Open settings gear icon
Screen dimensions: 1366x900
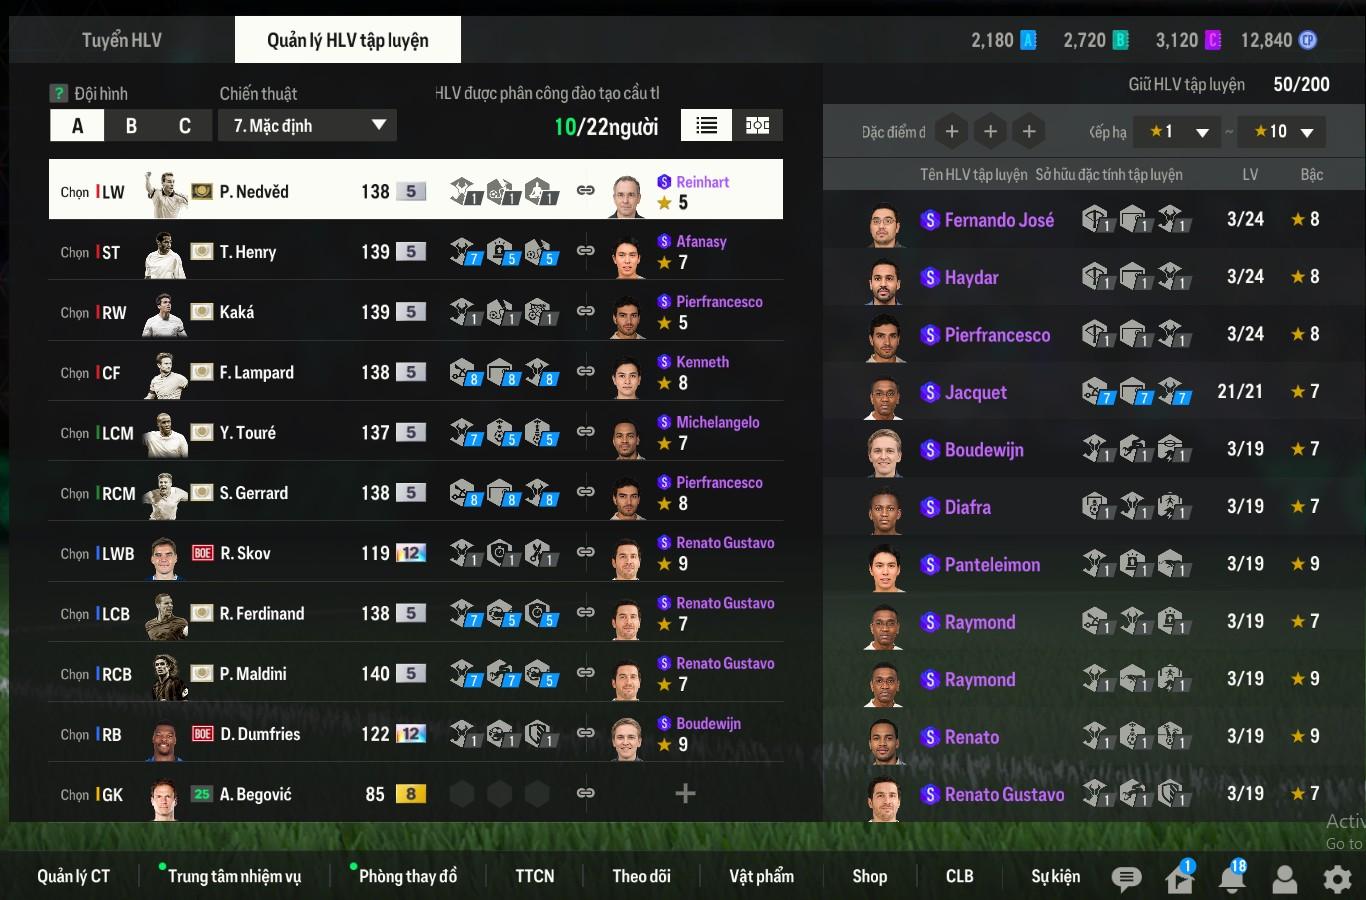point(1337,879)
